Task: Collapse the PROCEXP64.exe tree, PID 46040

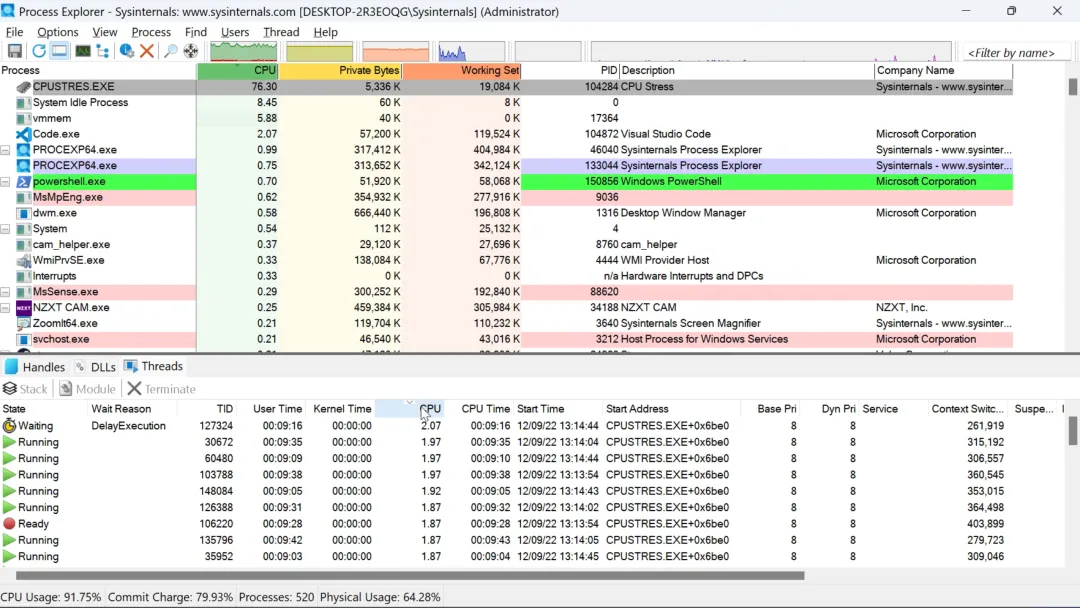Action: pos(6,149)
